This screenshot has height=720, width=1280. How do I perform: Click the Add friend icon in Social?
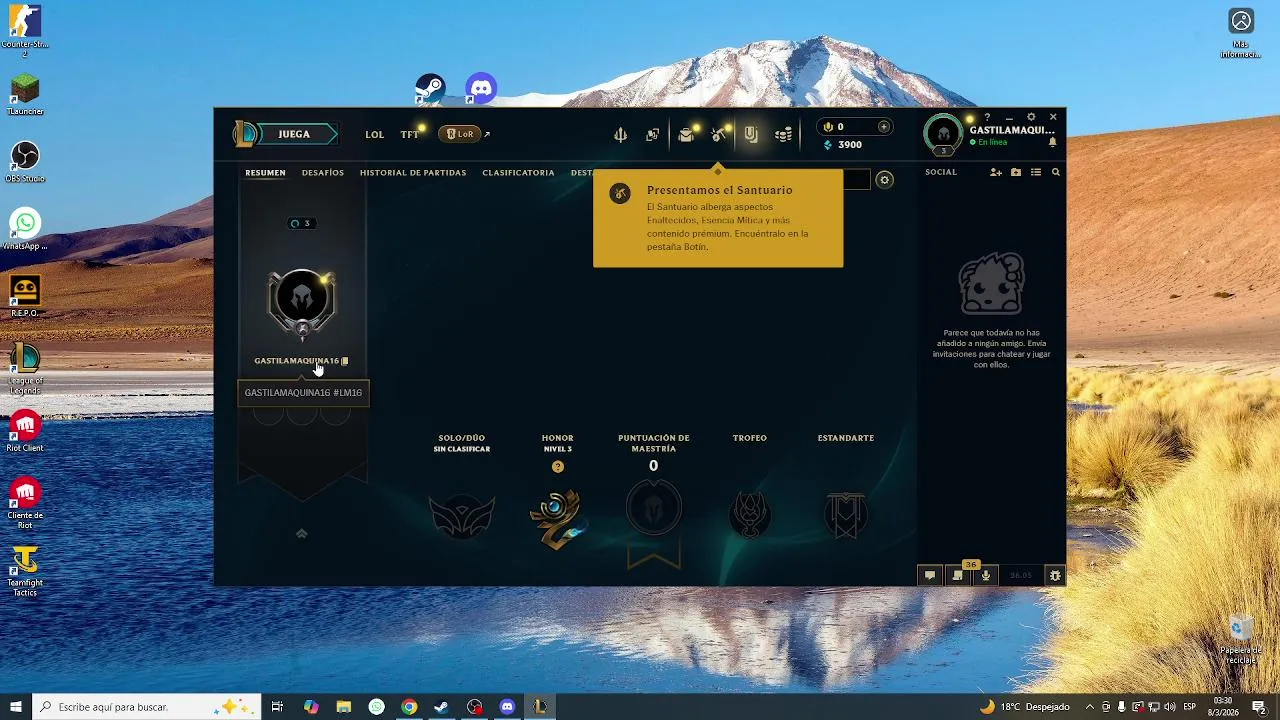pos(996,173)
